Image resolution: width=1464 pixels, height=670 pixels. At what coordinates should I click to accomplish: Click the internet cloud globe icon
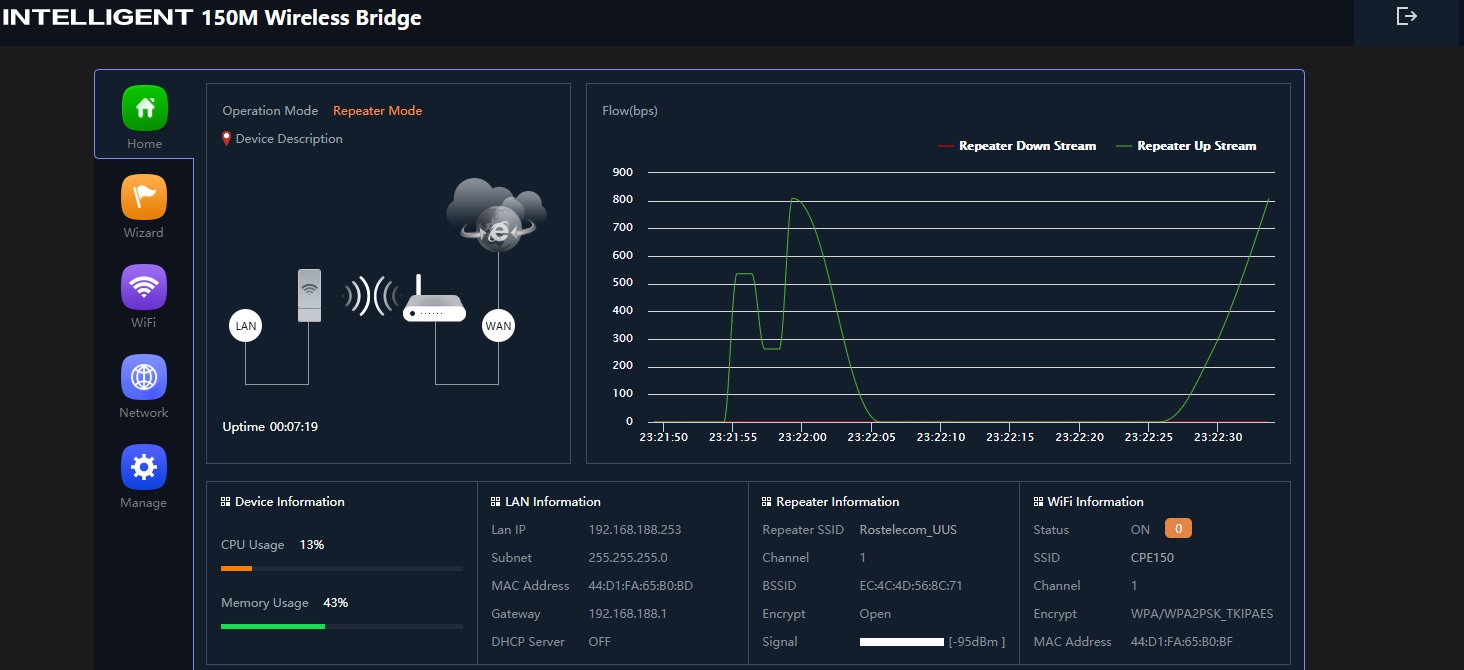coord(496,213)
